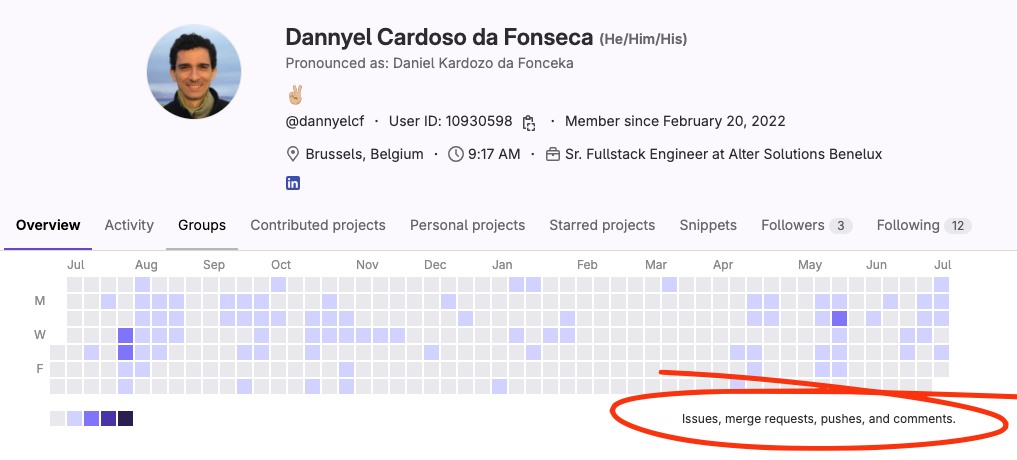The height and width of the screenshot is (460, 1017).
Task: Click the clock icon beside local time
Action: (456, 155)
